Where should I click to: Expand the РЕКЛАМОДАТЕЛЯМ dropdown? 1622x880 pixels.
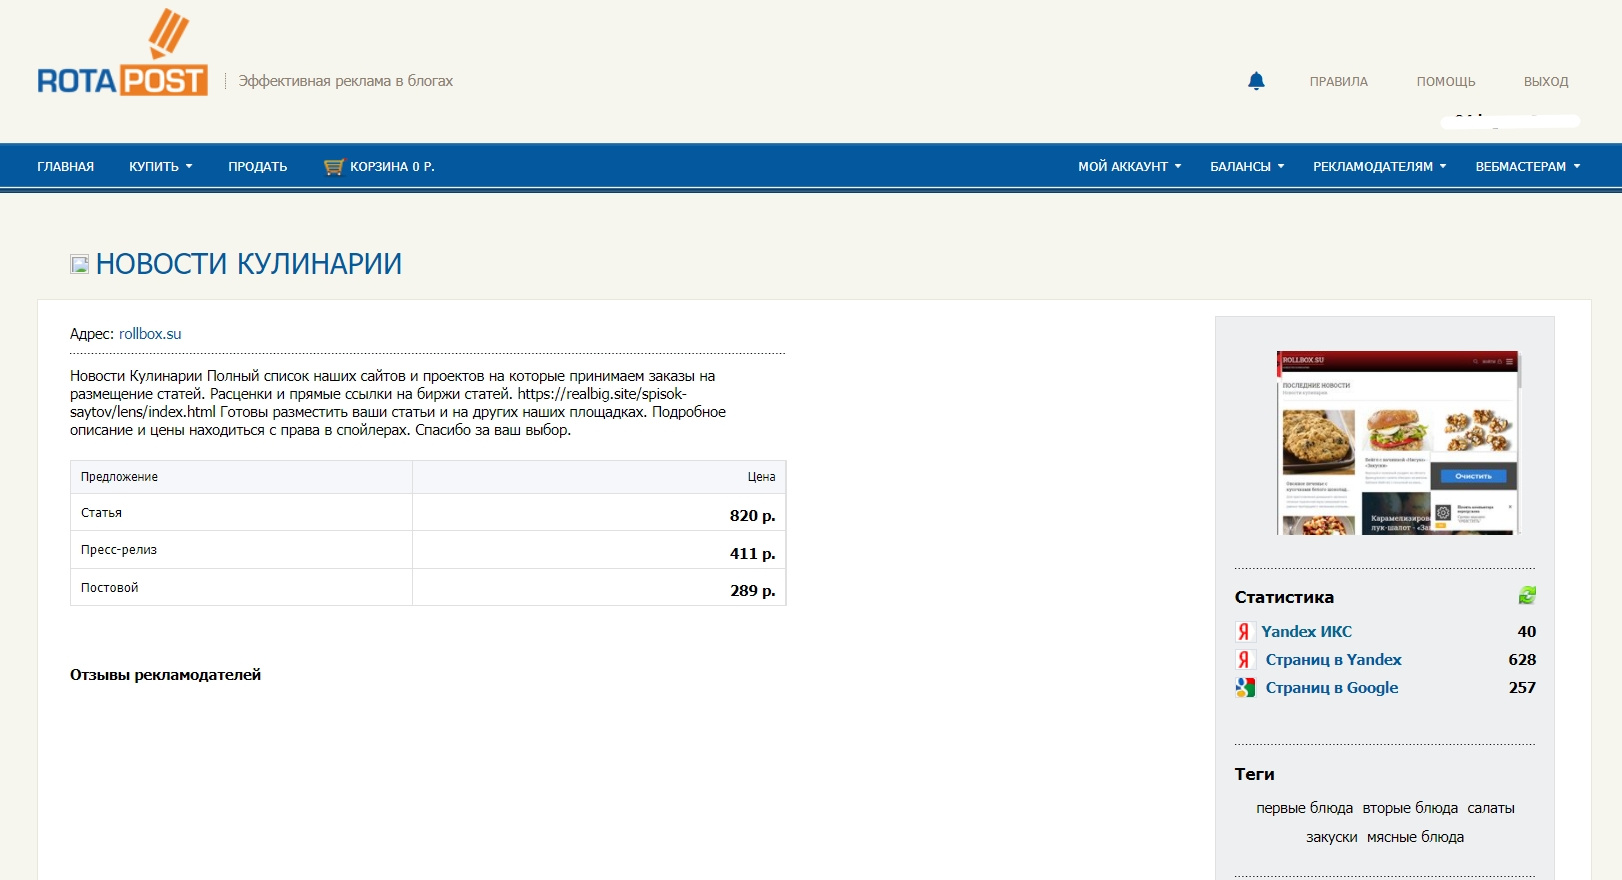click(1379, 167)
